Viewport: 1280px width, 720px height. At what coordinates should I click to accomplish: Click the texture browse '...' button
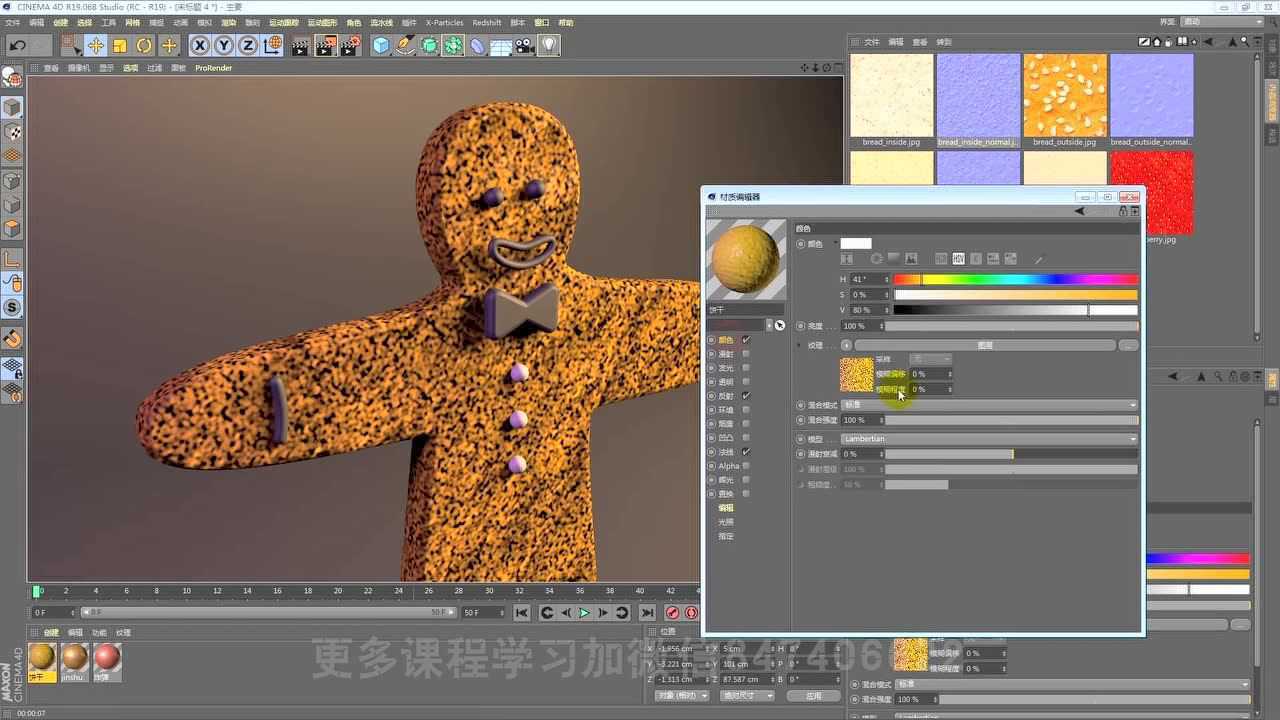click(x=1128, y=345)
